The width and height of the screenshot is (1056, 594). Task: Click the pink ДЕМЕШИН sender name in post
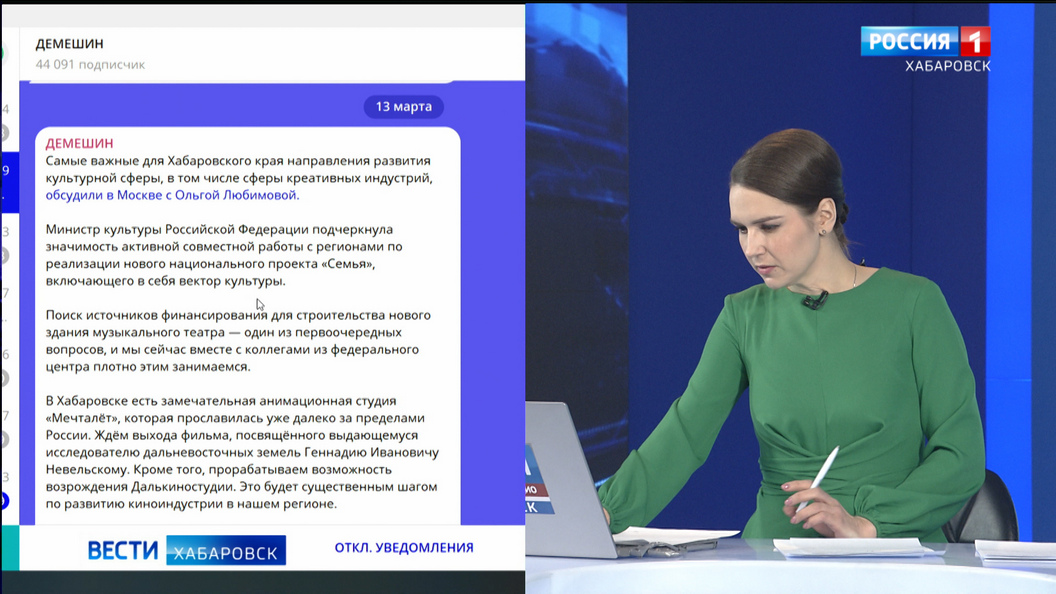coord(79,143)
